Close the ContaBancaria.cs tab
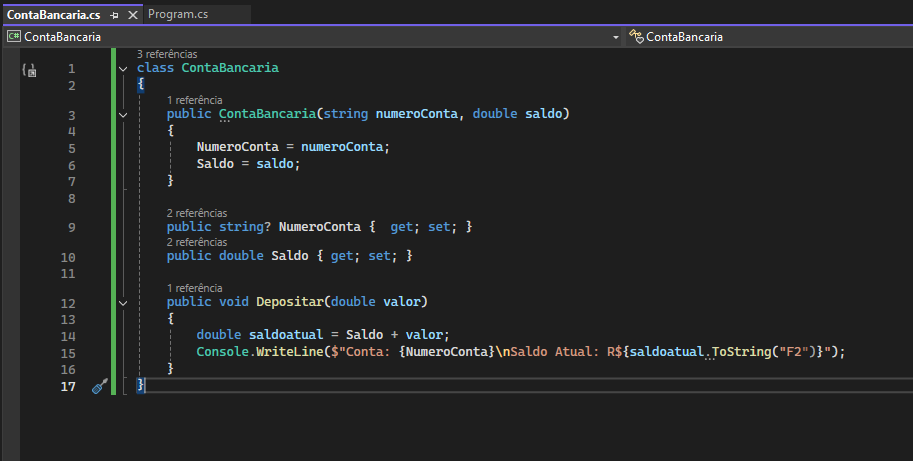The width and height of the screenshot is (913, 461). (134, 15)
